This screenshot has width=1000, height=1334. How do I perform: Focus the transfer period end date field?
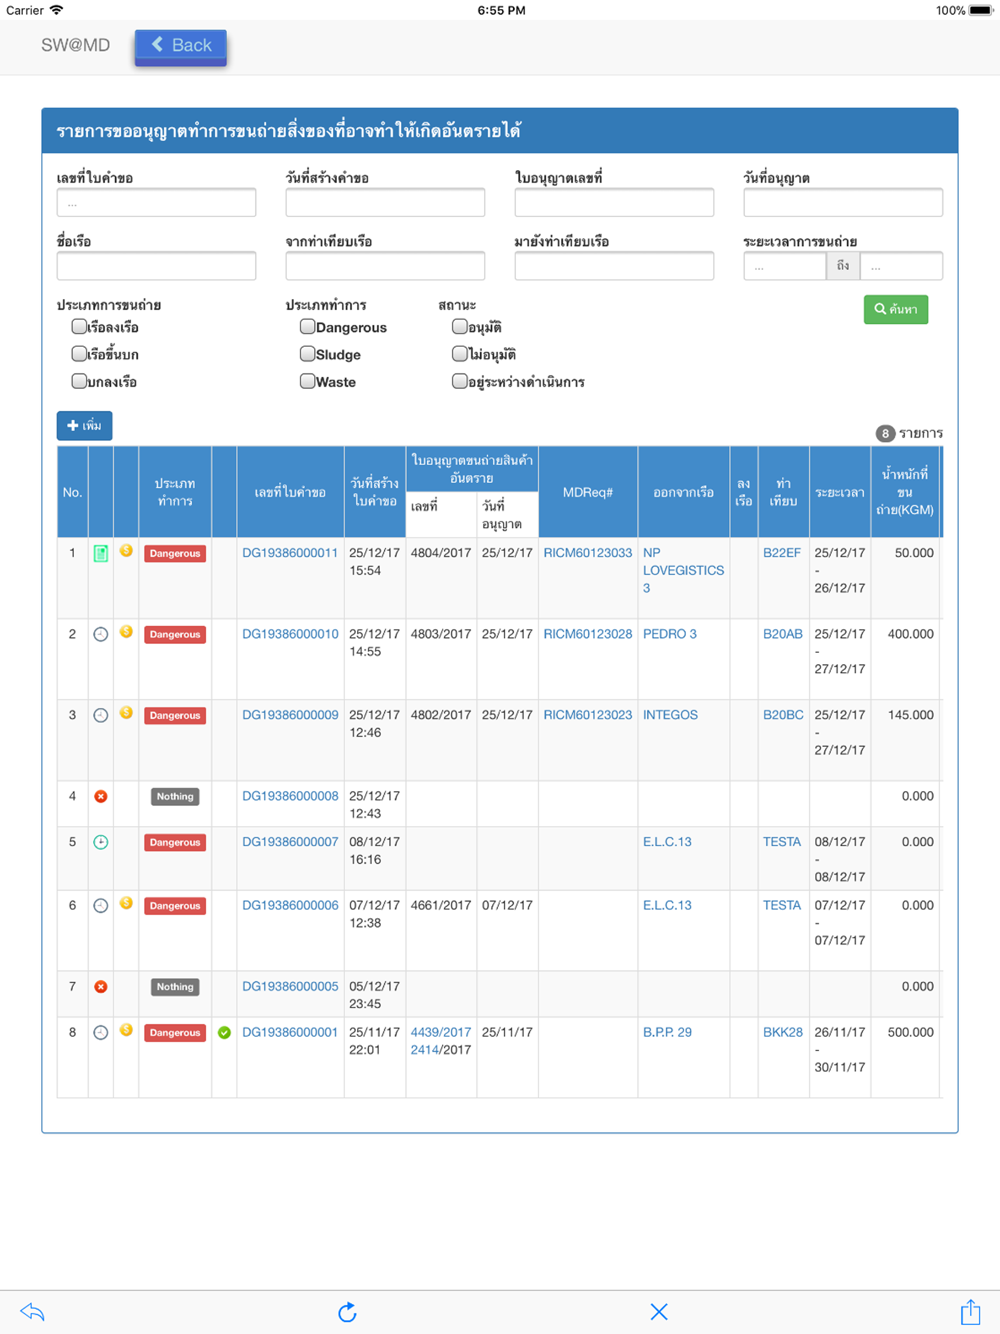click(901, 266)
